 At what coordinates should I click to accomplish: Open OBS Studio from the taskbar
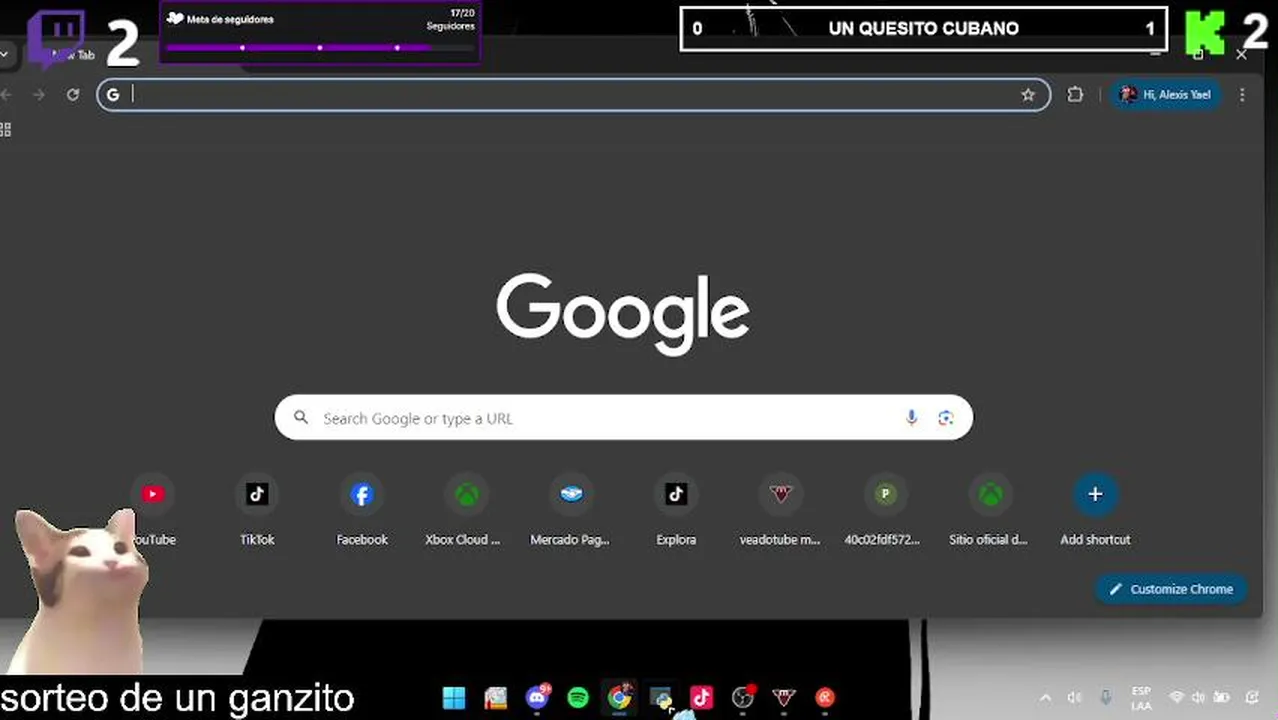click(743, 697)
